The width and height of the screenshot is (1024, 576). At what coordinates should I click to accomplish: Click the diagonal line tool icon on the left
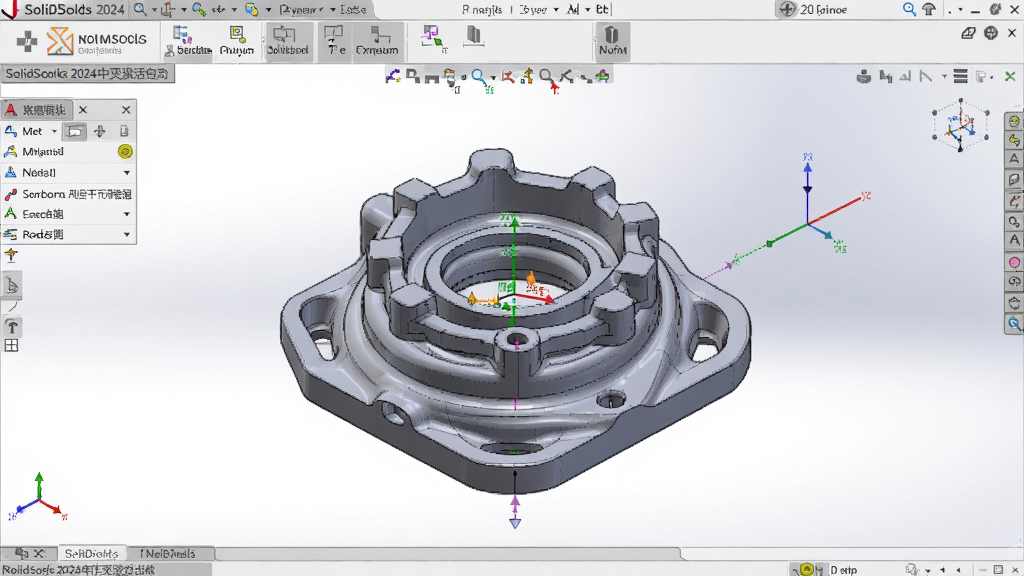(12, 307)
